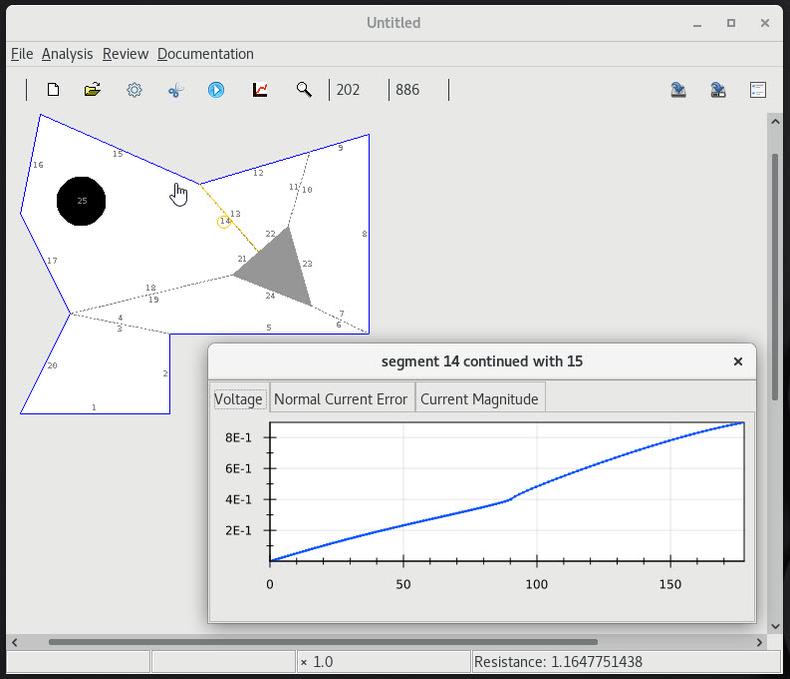Switch to the Normal Current Error tab
The width and height of the screenshot is (790, 679).
[x=340, y=399]
